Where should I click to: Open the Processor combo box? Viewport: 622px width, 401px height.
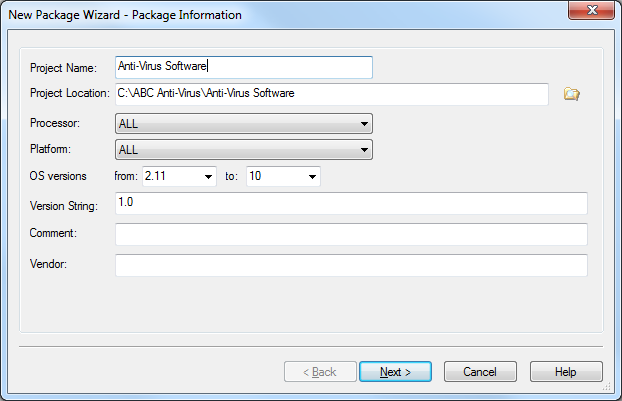point(244,124)
